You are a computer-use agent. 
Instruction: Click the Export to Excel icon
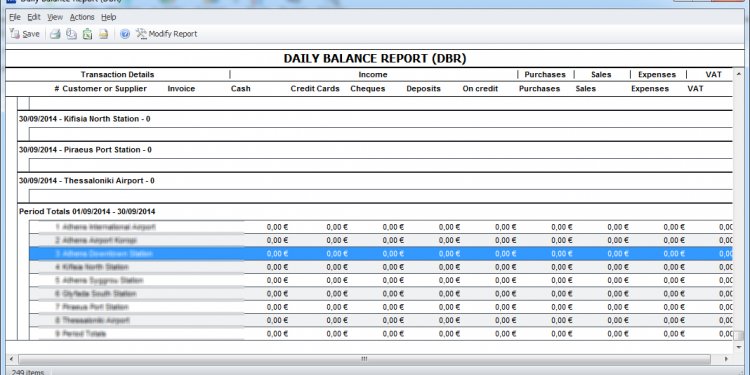tap(87, 34)
